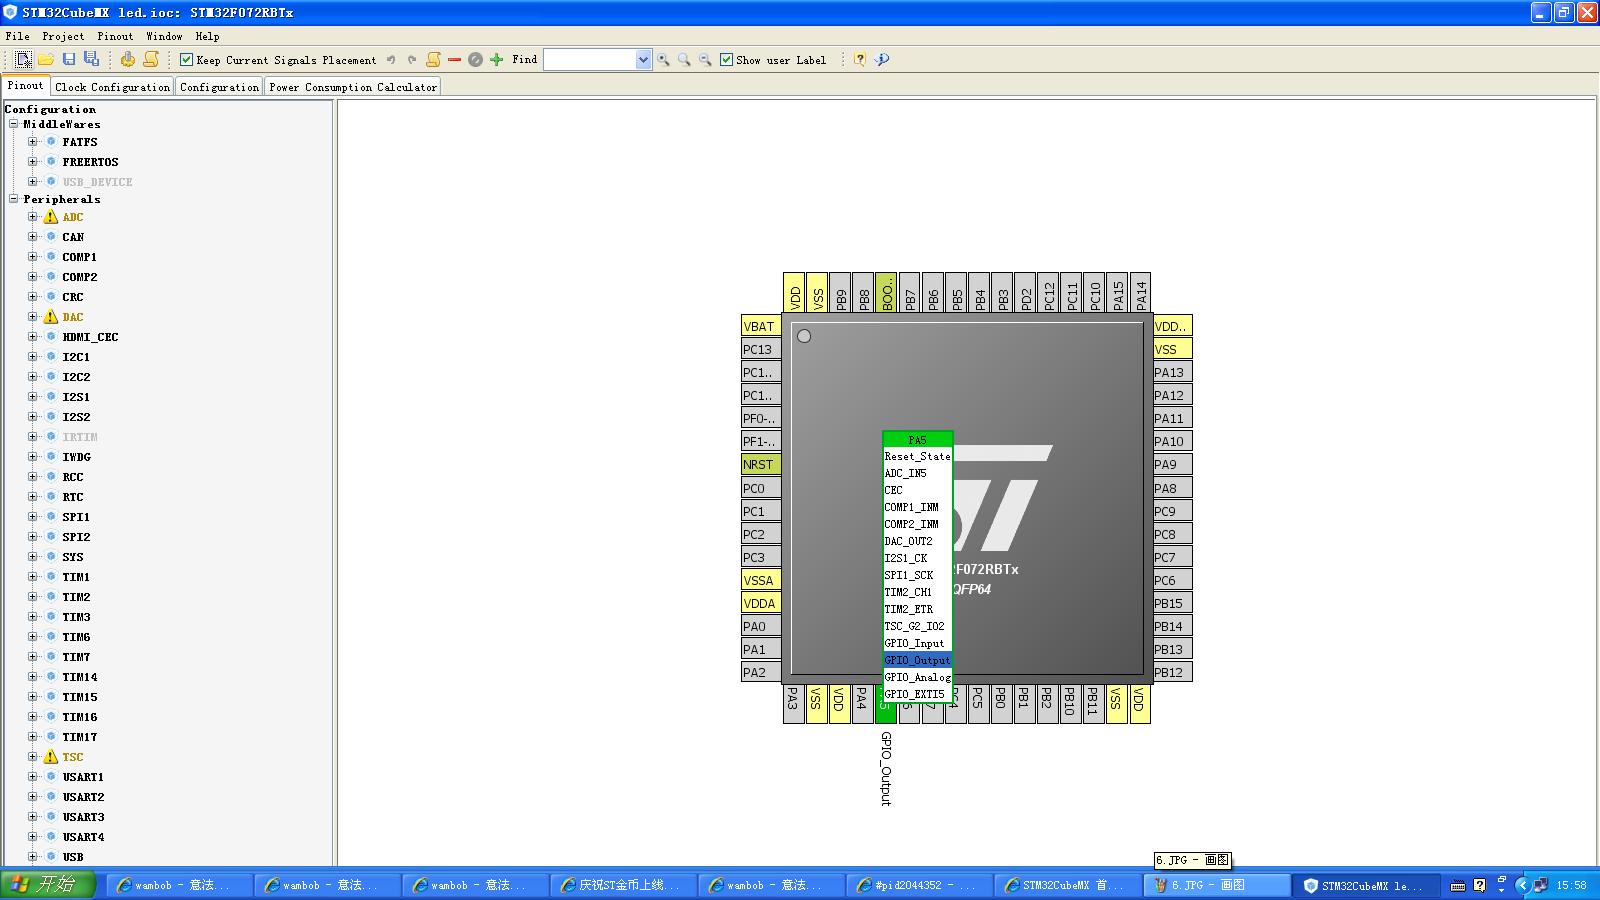
Task: Click the Generate Code gear icon
Action: click(128, 60)
